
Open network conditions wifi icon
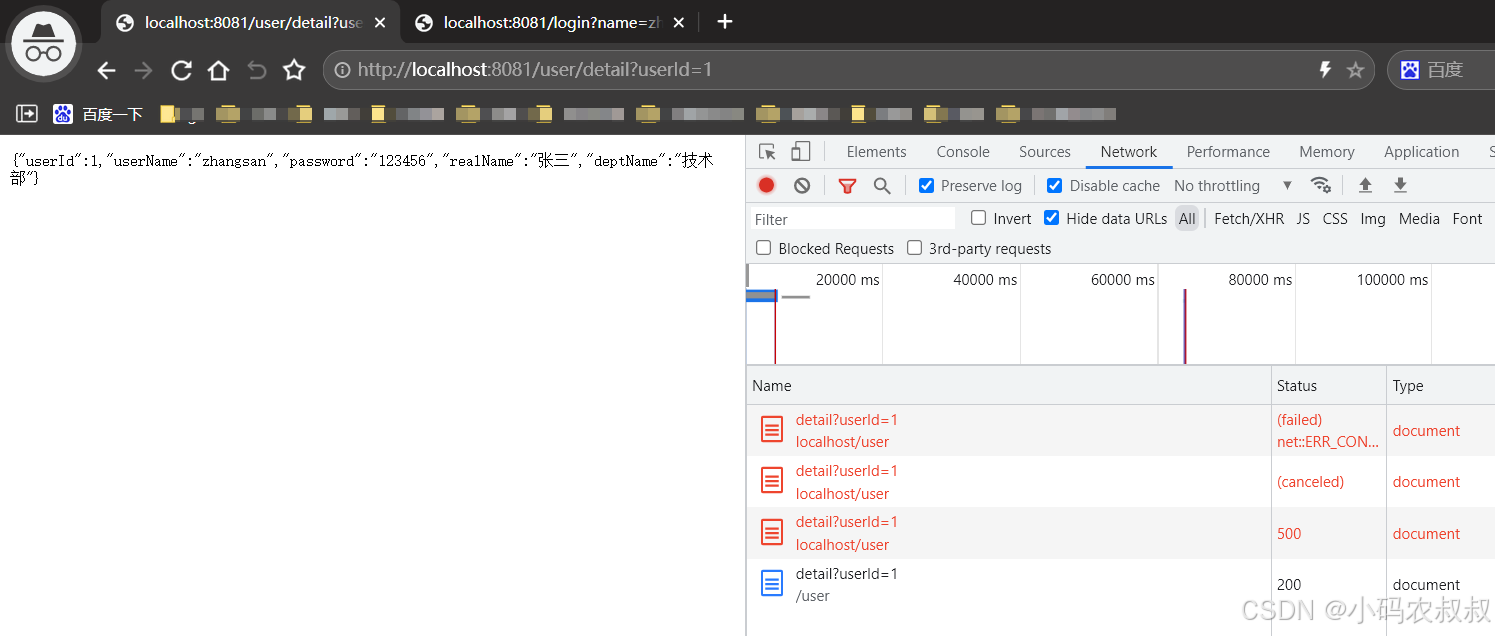[x=1320, y=185]
